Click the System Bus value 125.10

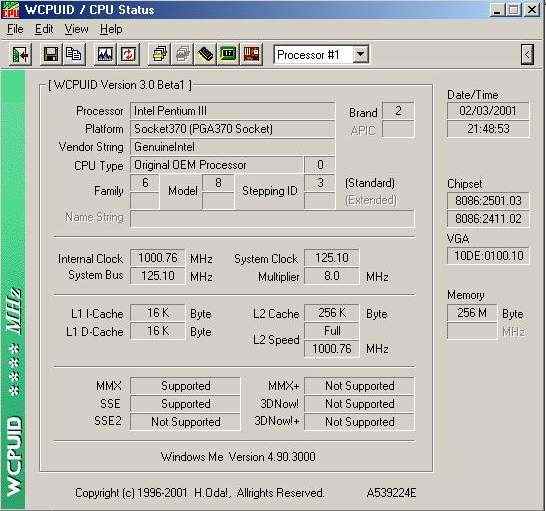click(x=158, y=276)
